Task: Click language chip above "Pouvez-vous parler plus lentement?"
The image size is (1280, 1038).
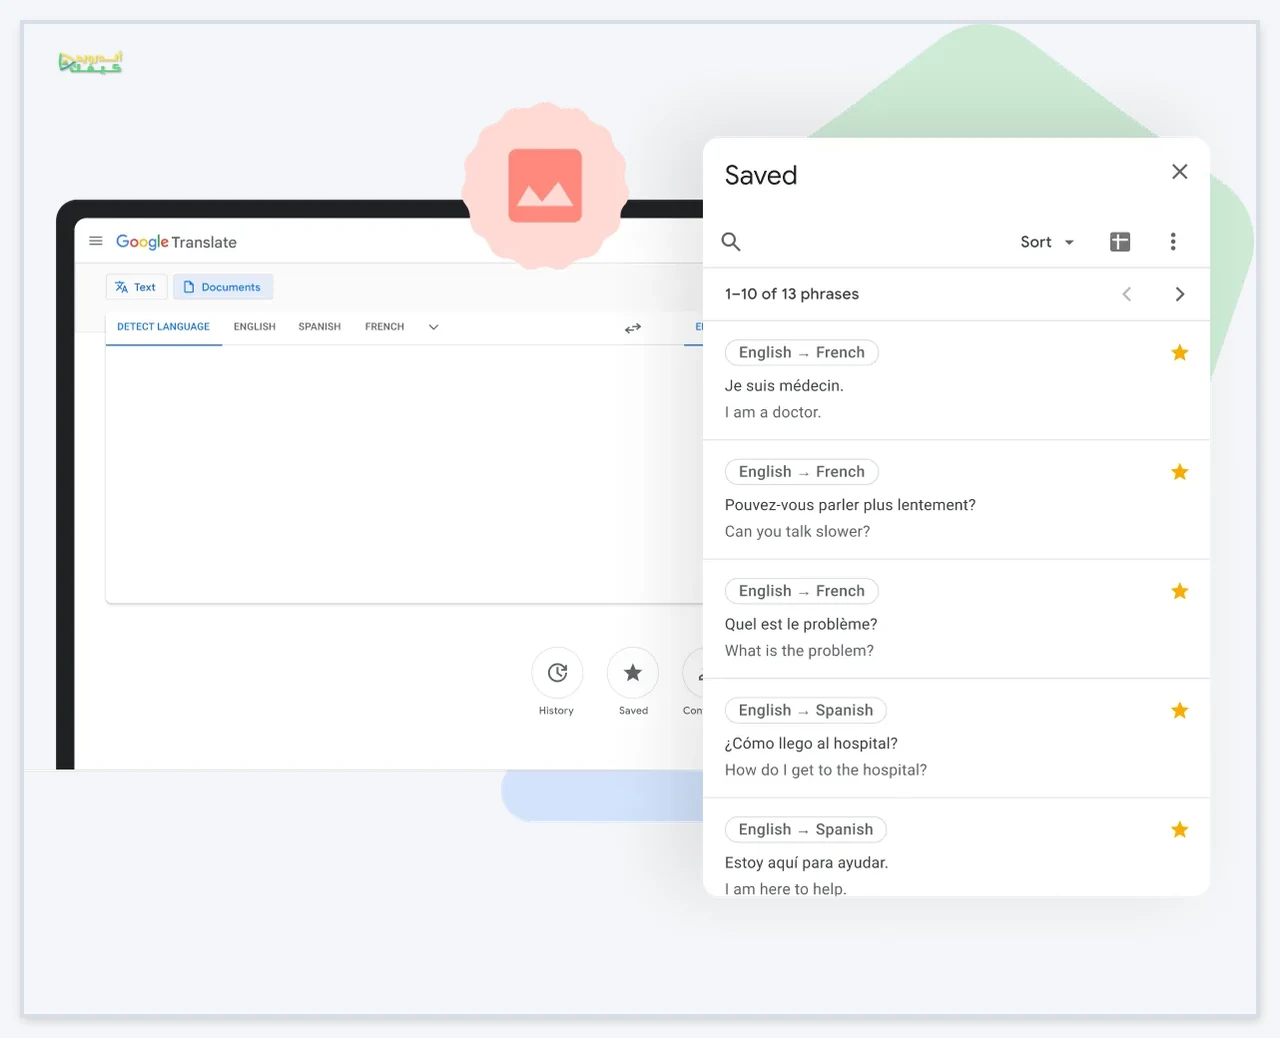Action: pyautogui.click(x=802, y=472)
